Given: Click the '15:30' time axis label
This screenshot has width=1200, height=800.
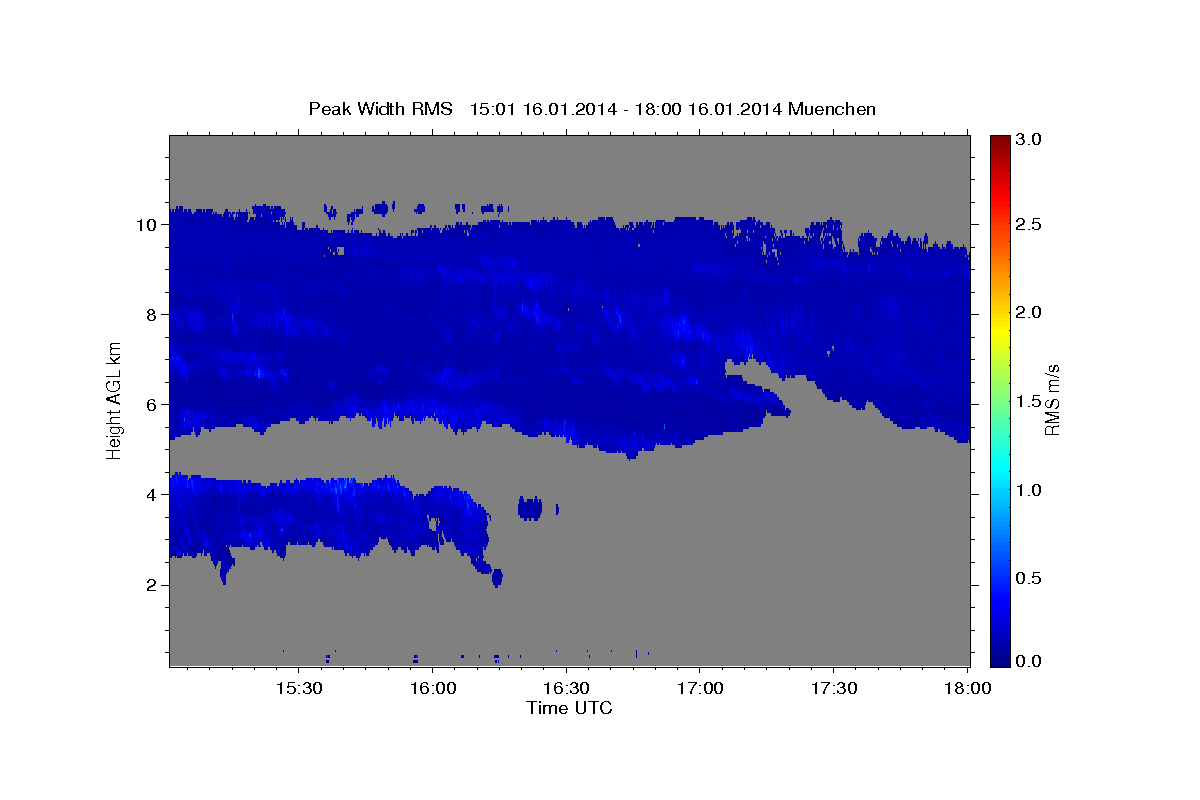Looking at the screenshot, I should (298, 689).
